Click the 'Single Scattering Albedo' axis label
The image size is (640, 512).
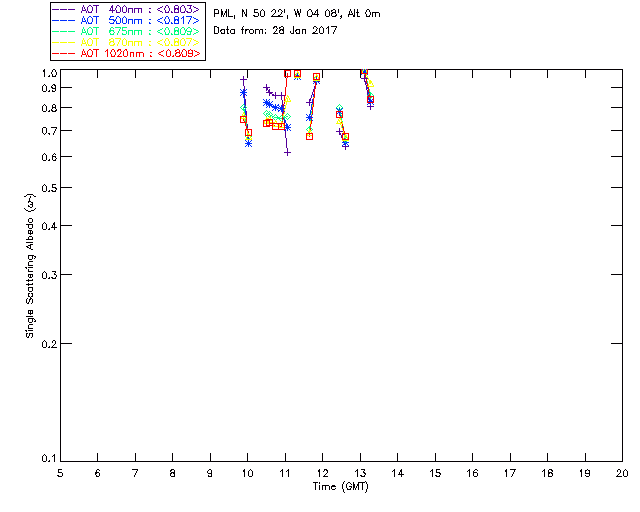pyautogui.click(x=30, y=266)
